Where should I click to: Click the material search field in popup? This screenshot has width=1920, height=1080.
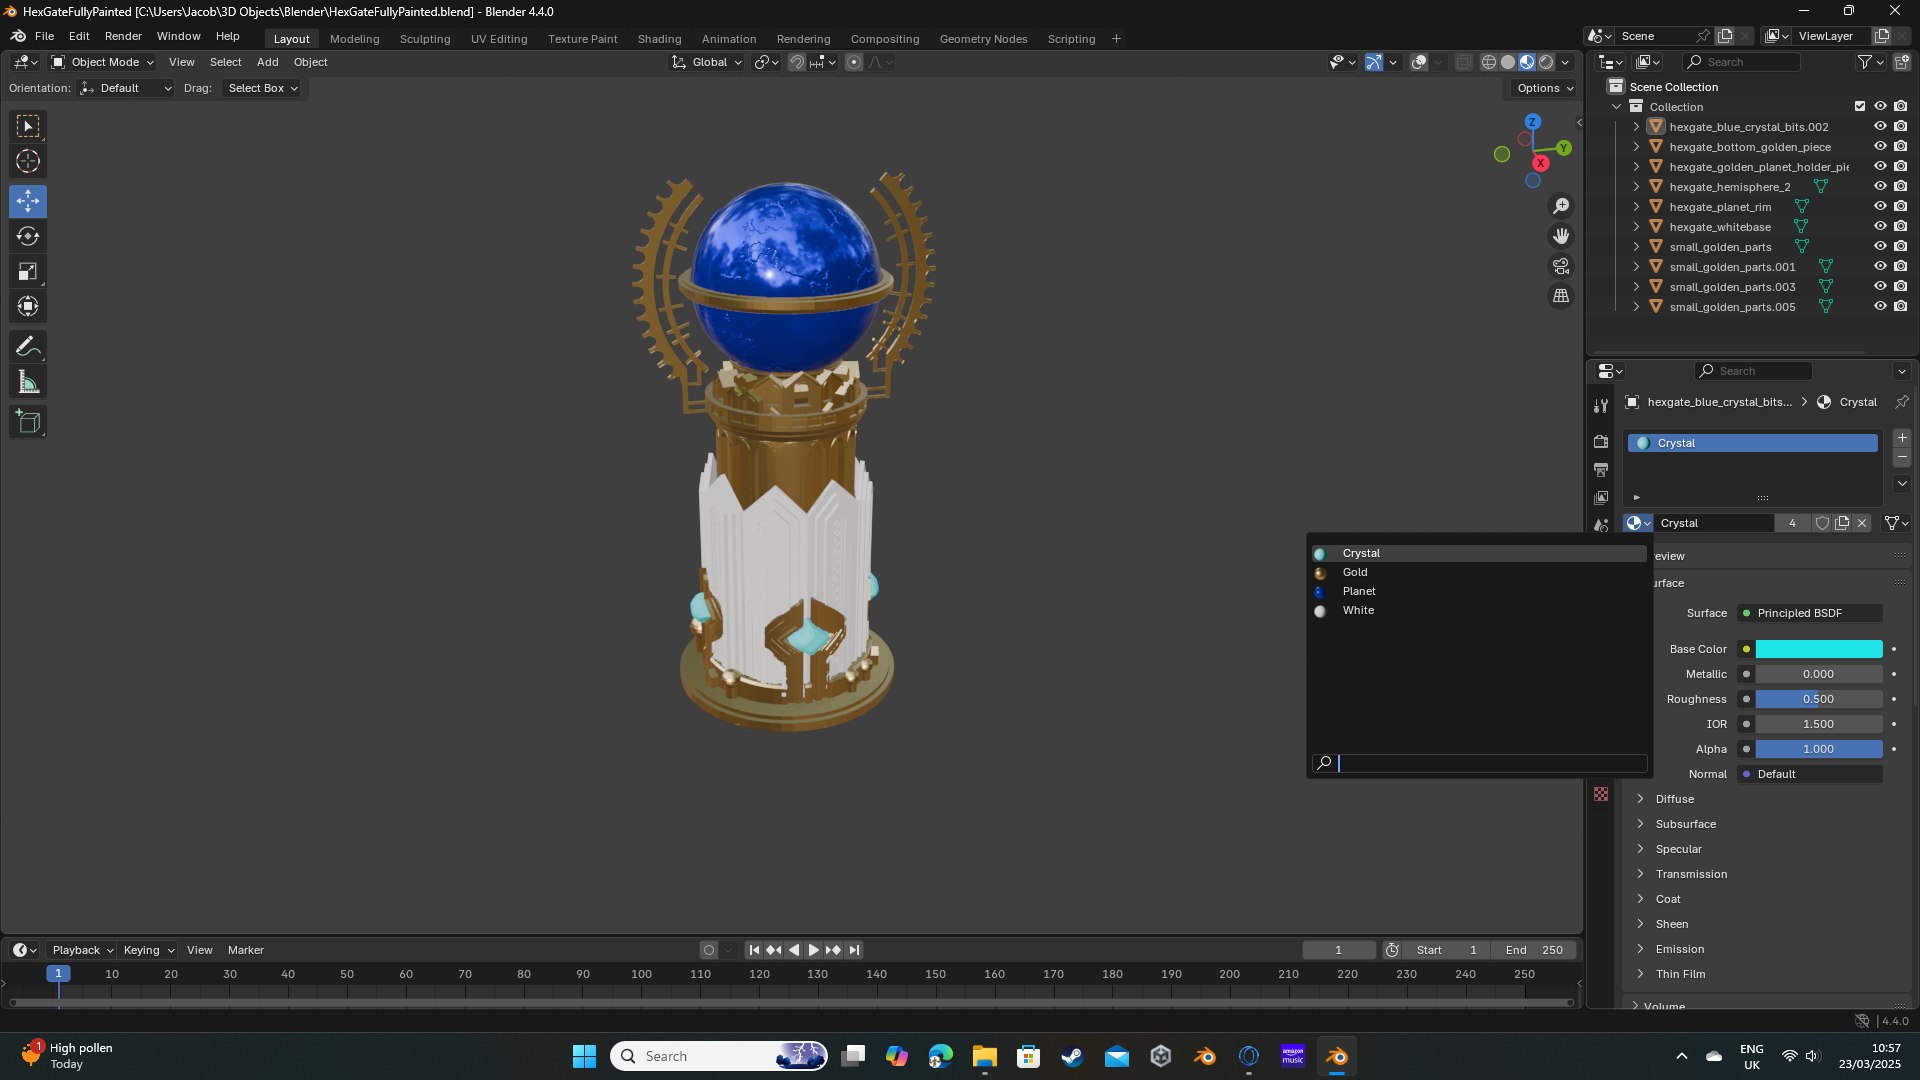click(1479, 763)
